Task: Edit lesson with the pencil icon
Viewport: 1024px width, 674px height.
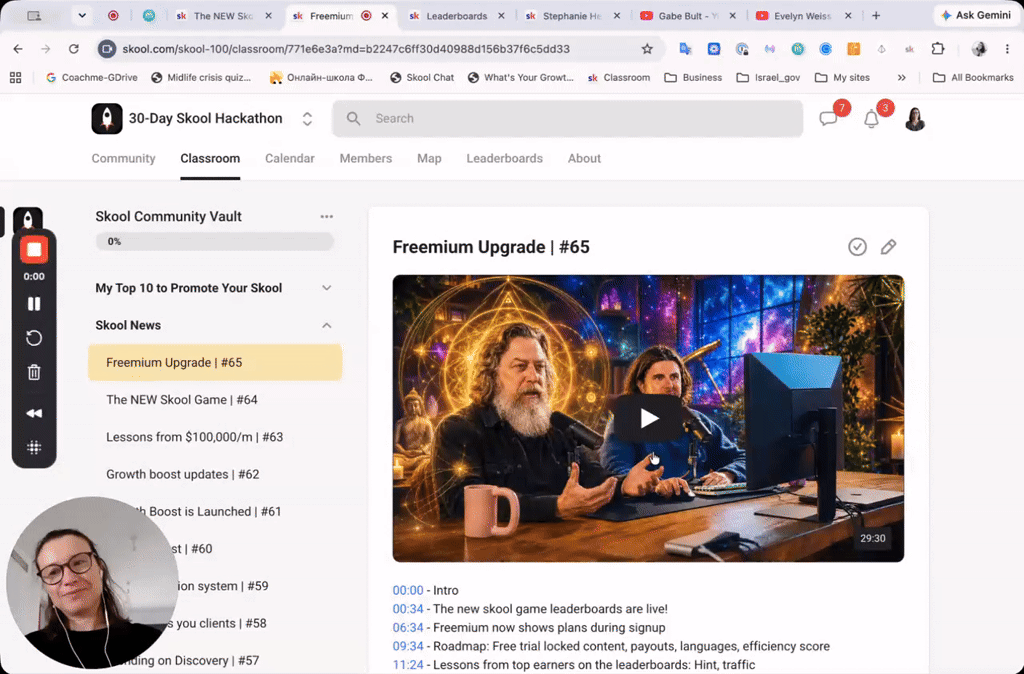Action: 888,247
